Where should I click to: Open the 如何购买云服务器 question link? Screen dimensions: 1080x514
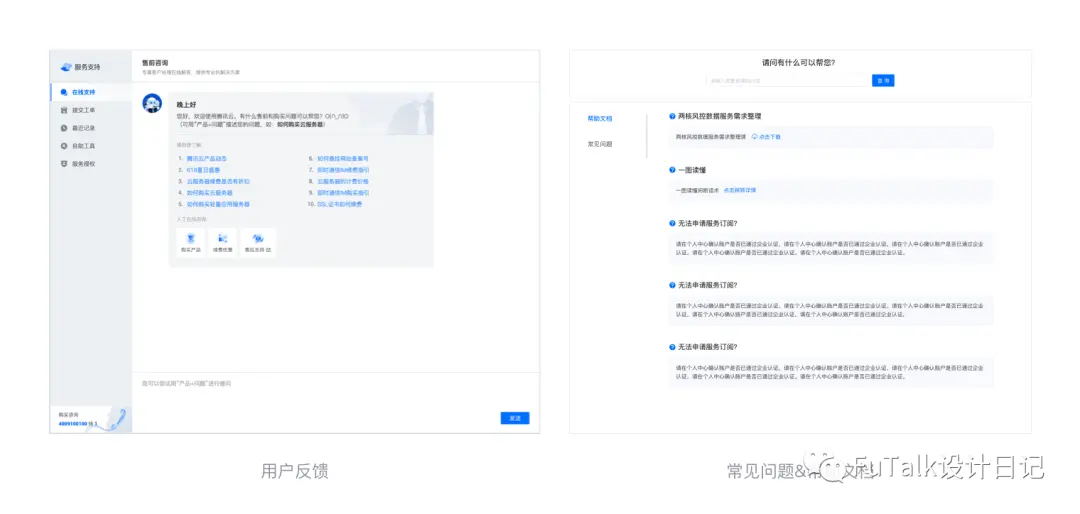209,193
